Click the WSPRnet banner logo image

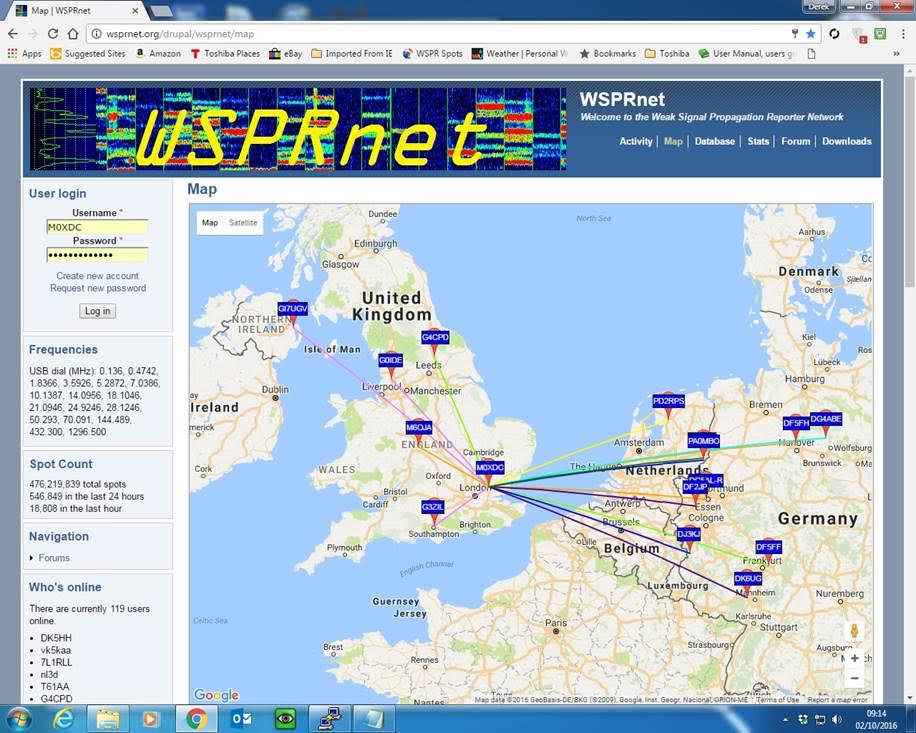[298, 129]
